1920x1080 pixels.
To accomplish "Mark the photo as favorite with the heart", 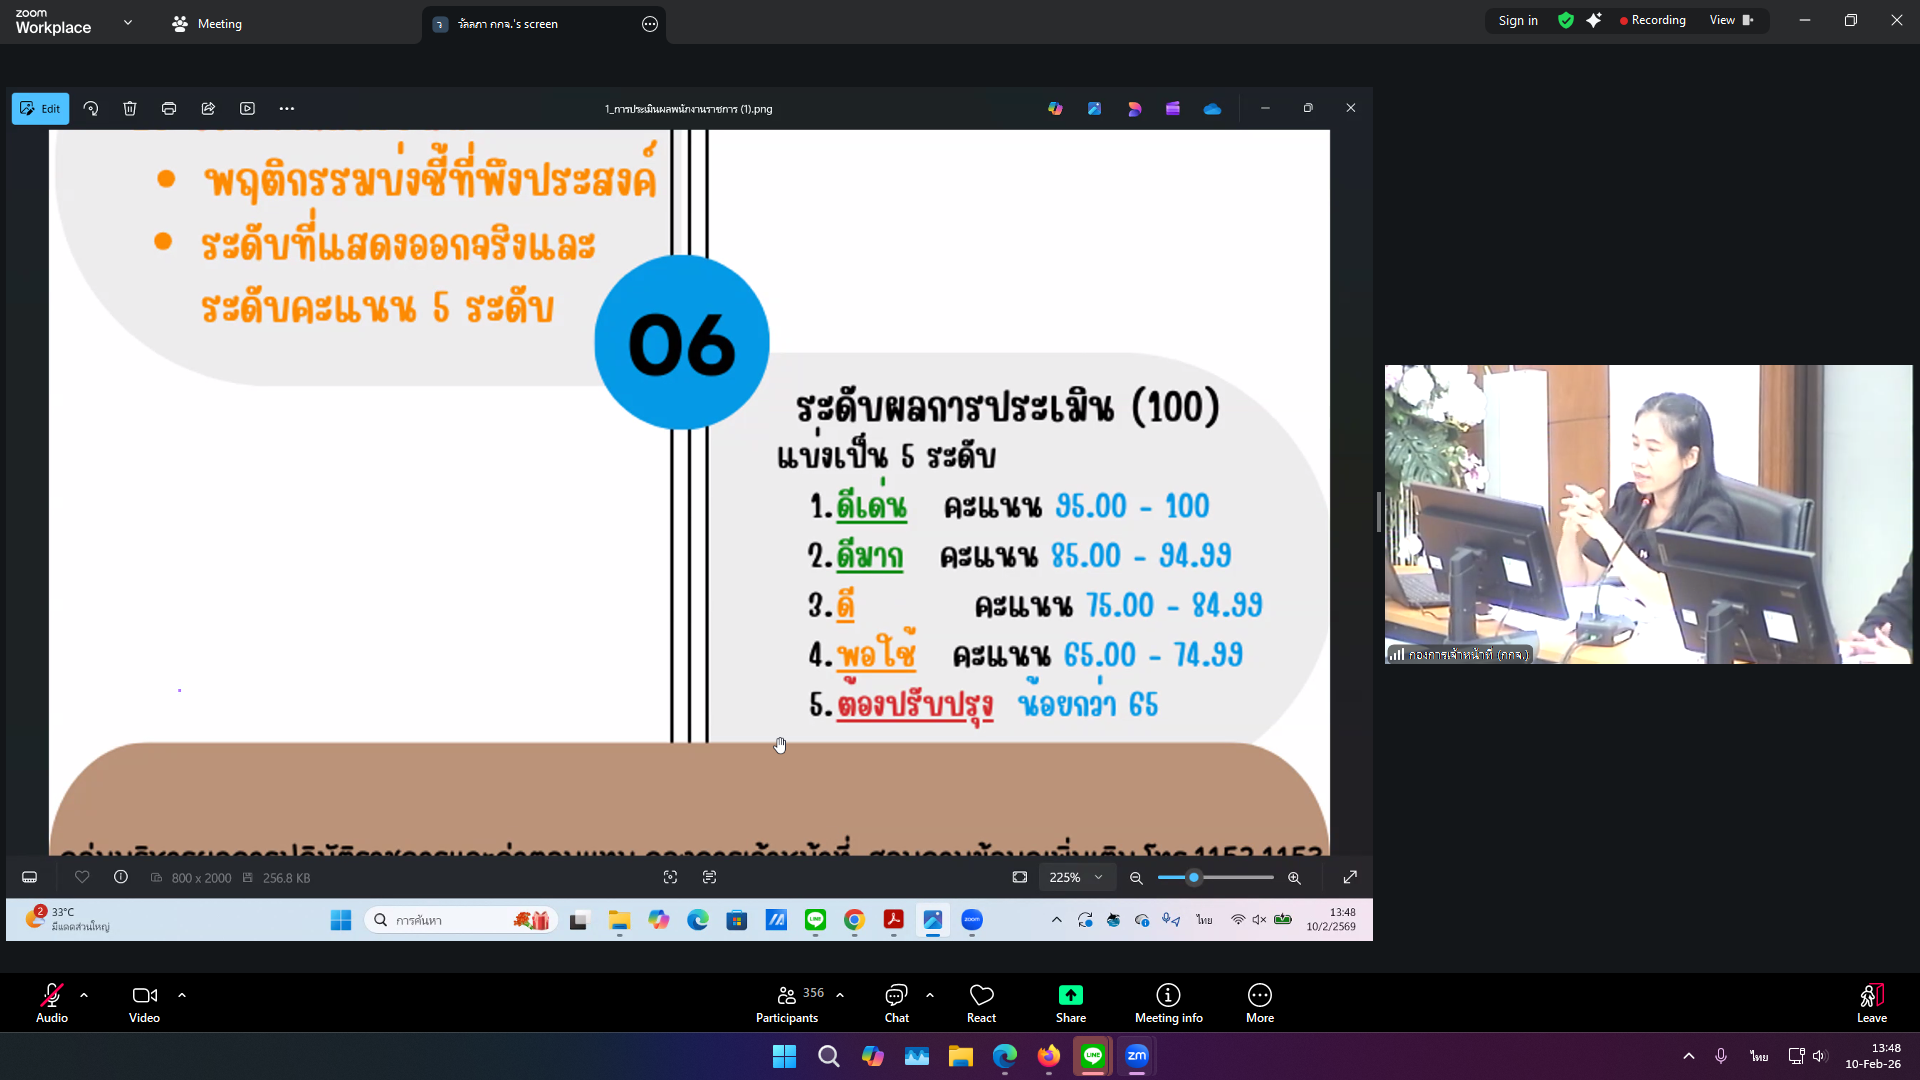I will click(82, 877).
